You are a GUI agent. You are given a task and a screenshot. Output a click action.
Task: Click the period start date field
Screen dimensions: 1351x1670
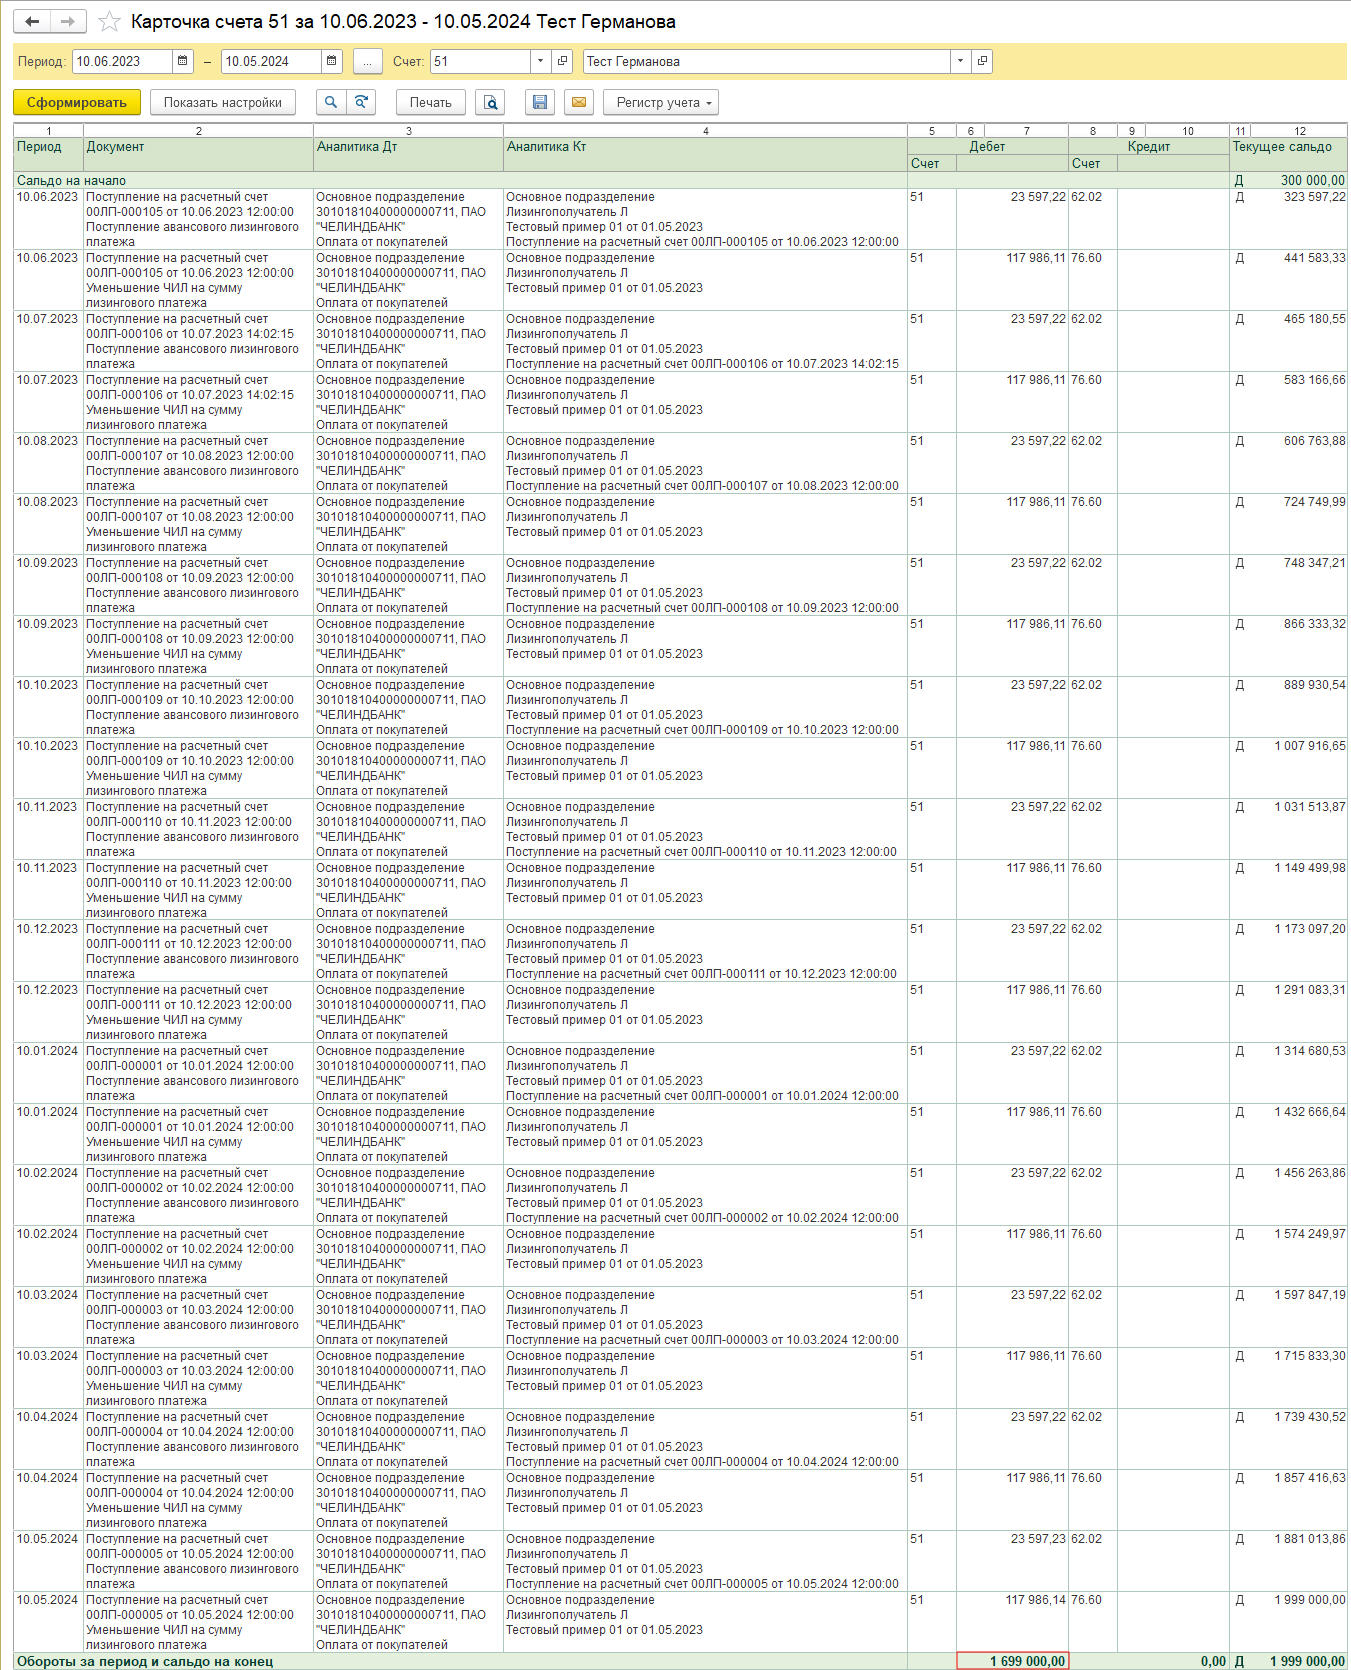coord(122,61)
